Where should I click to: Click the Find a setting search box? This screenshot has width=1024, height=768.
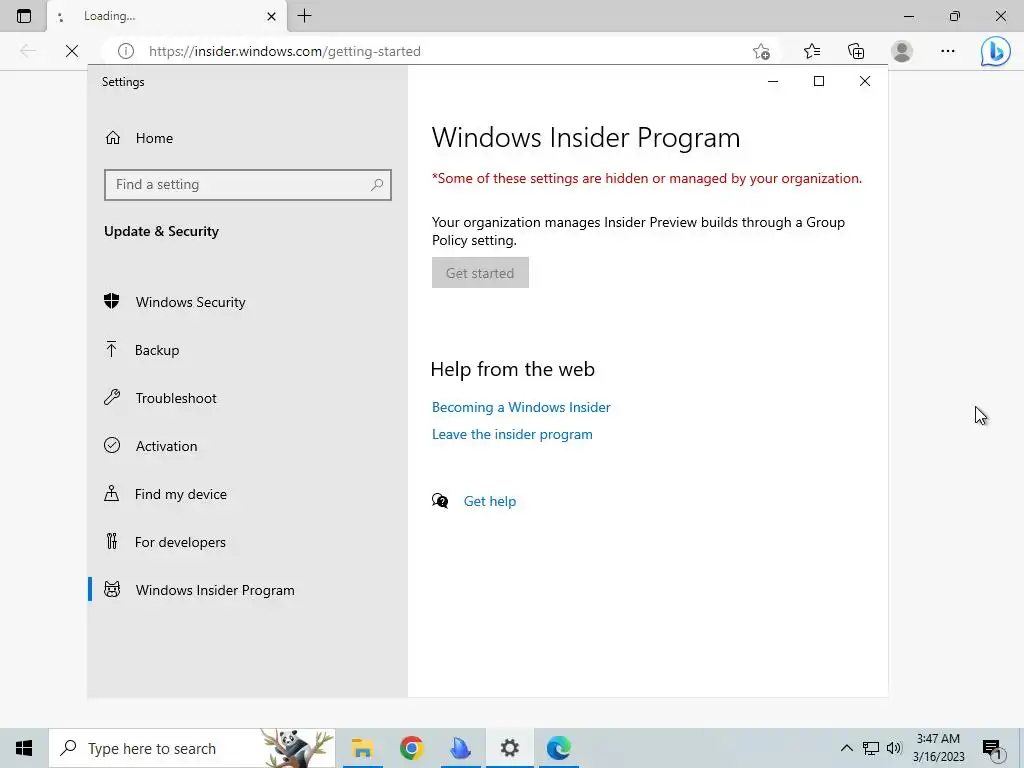(x=248, y=185)
